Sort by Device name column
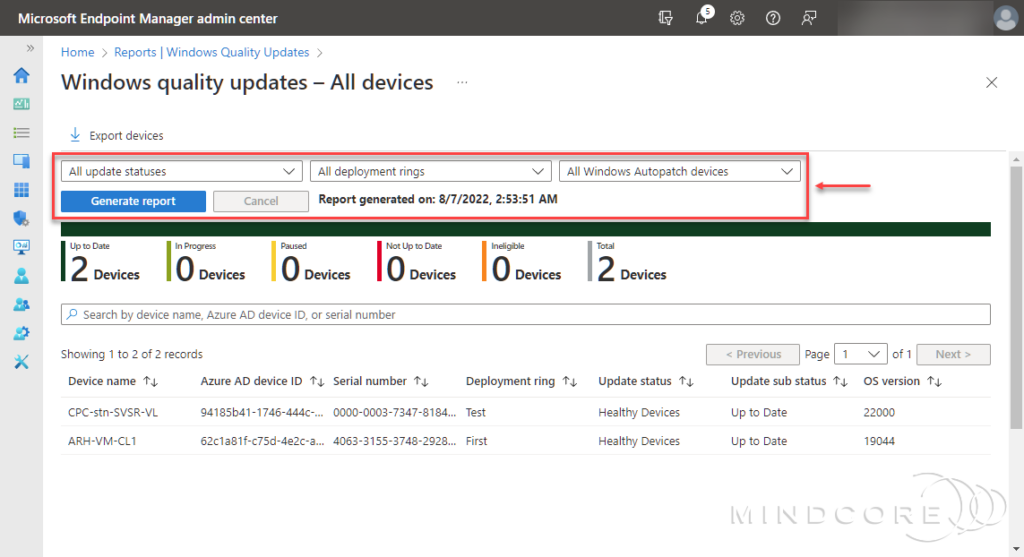 pos(113,381)
